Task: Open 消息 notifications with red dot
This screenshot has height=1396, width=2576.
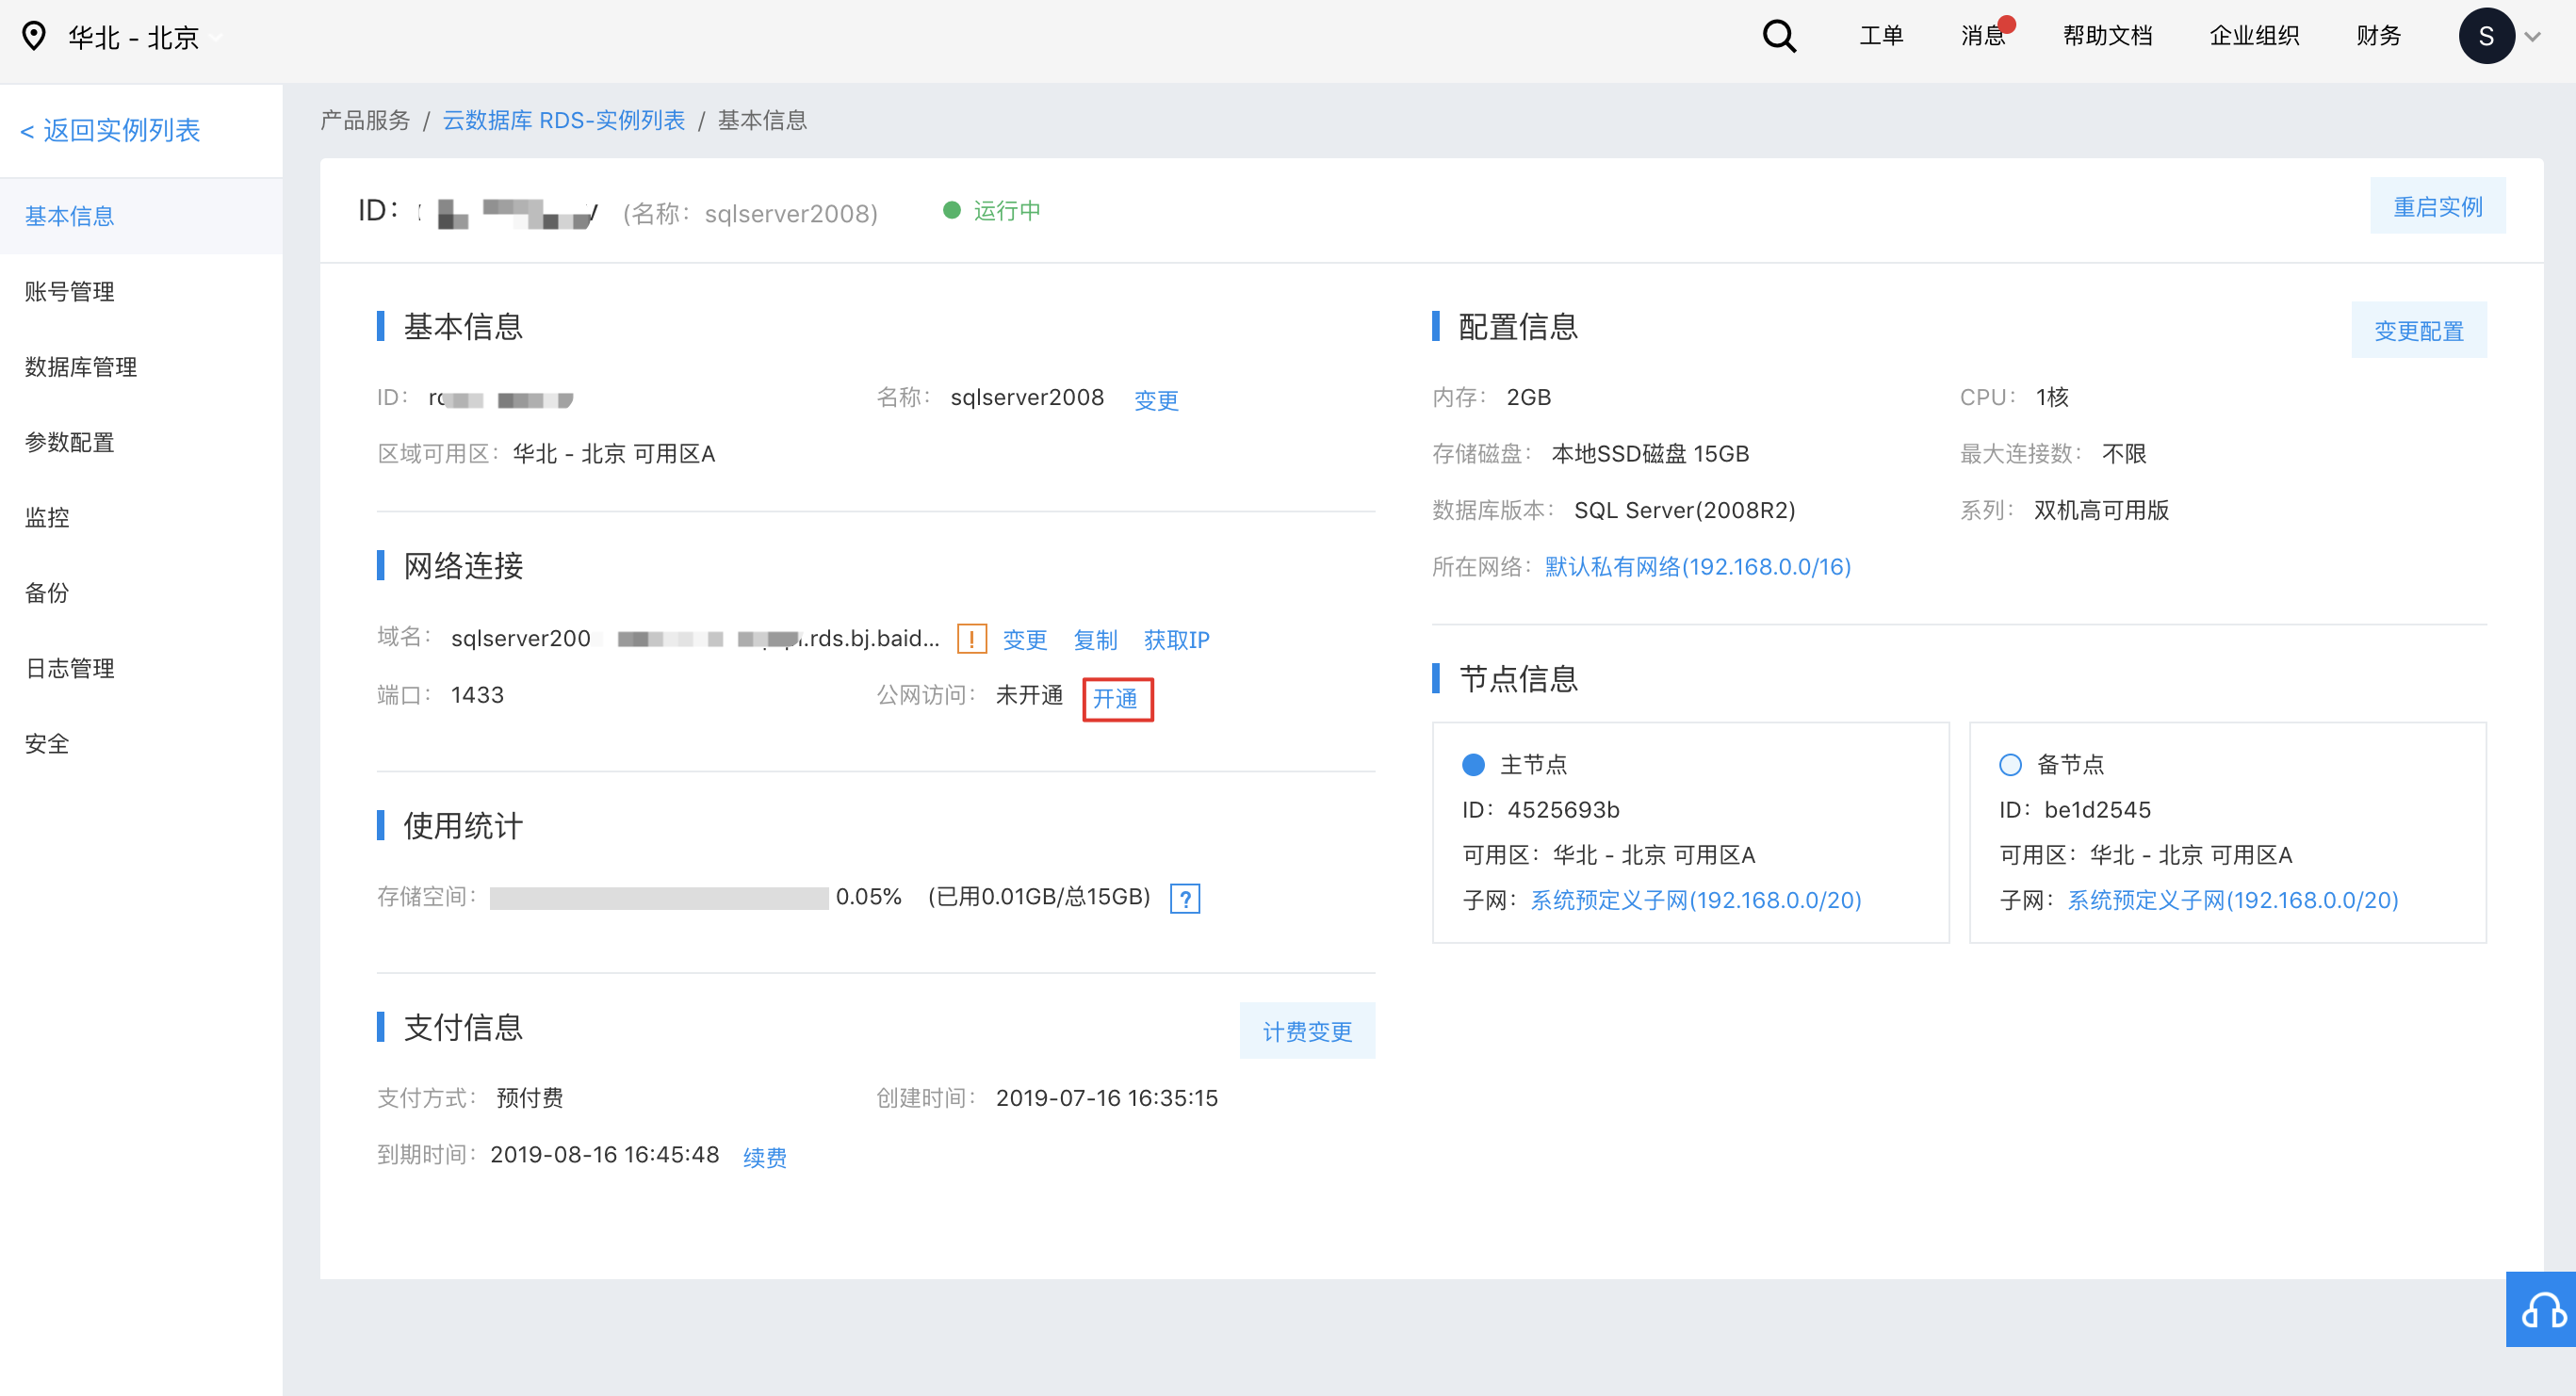Action: click(x=1984, y=36)
